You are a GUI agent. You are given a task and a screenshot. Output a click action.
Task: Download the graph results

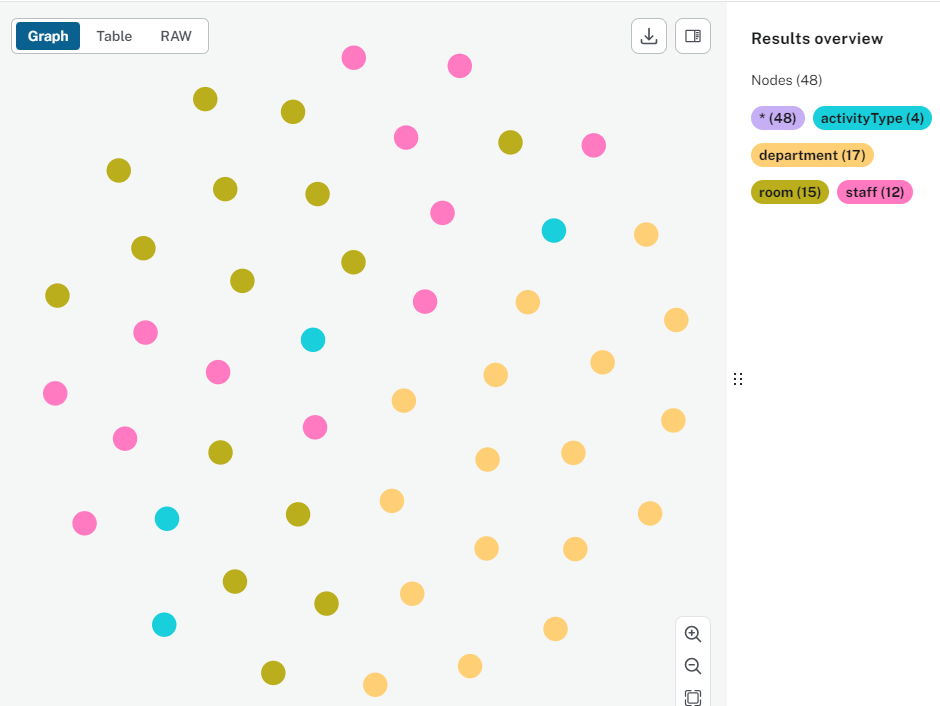pyautogui.click(x=649, y=36)
